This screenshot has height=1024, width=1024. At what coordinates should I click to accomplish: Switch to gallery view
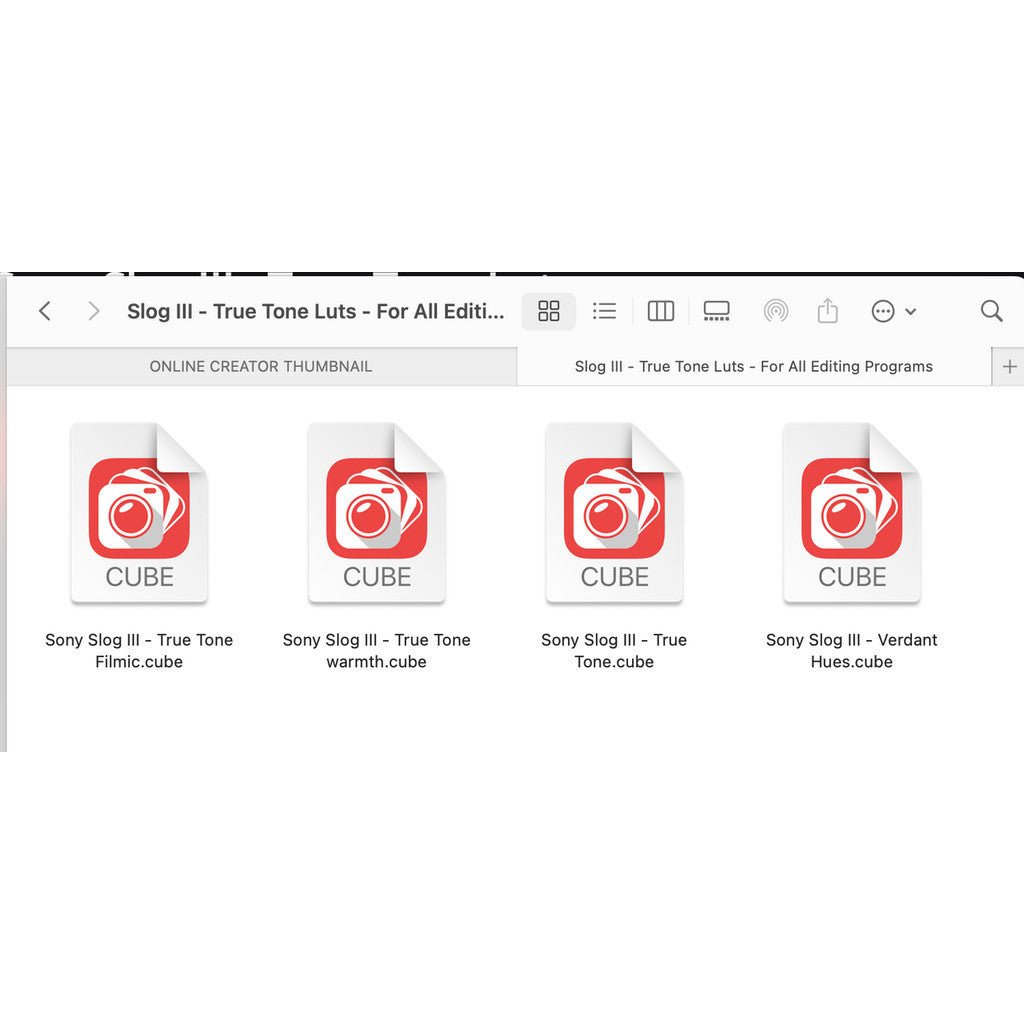(716, 311)
